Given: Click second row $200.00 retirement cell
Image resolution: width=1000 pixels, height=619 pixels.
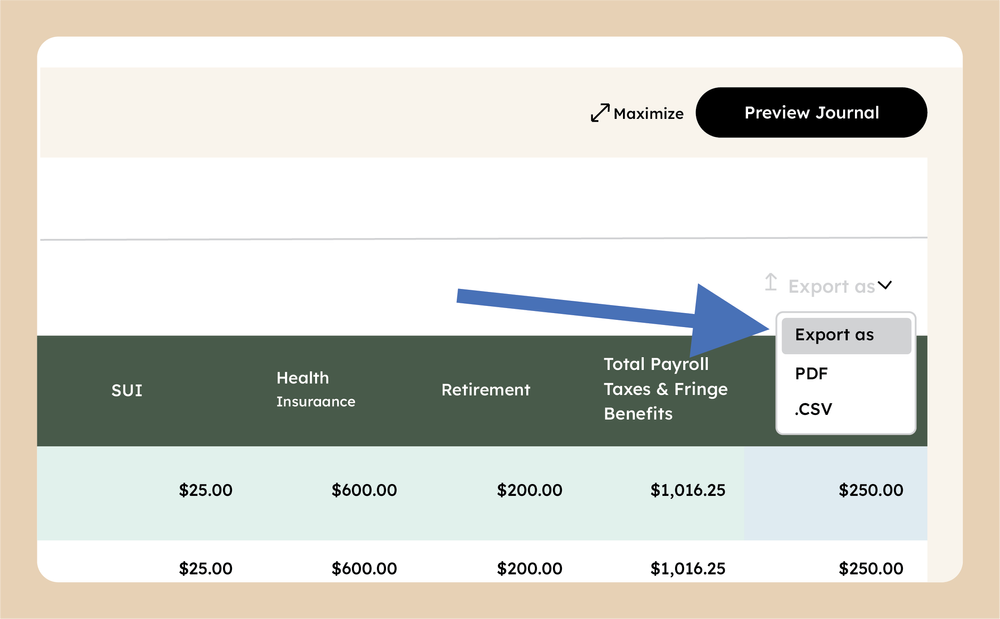Looking at the screenshot, I should (x=529, y=568).
